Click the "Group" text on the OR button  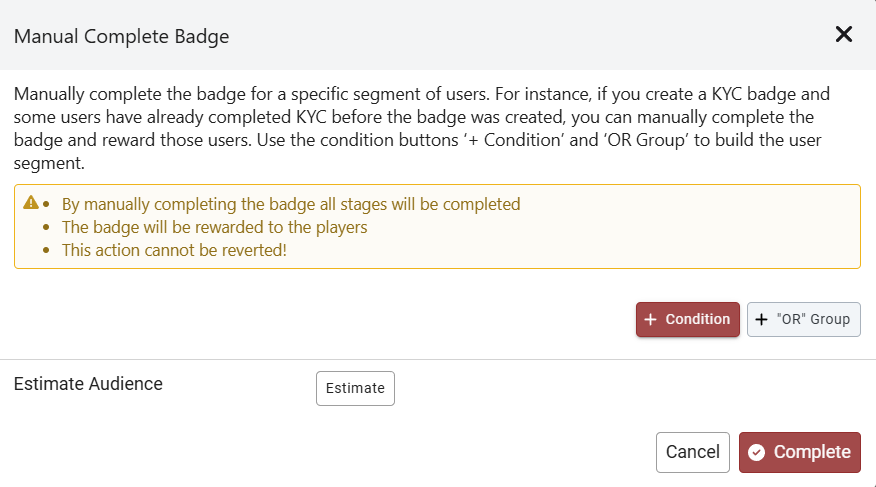[829, 319]
